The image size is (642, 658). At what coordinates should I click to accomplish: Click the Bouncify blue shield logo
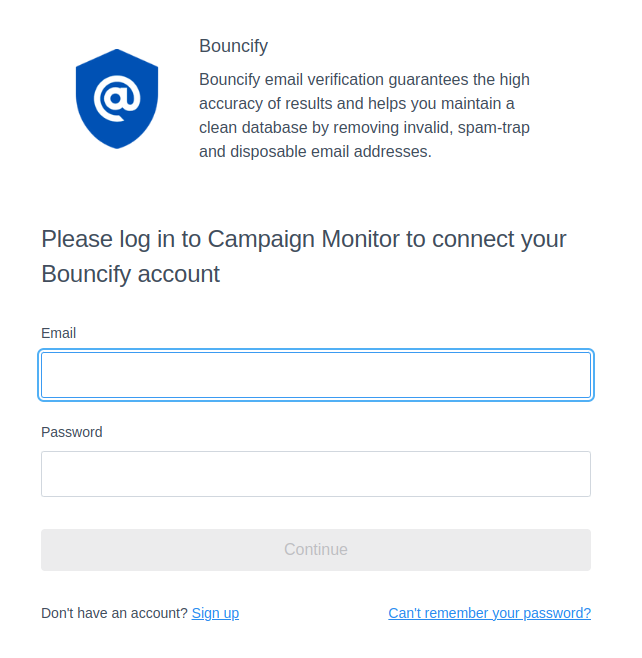pos(117,99)
